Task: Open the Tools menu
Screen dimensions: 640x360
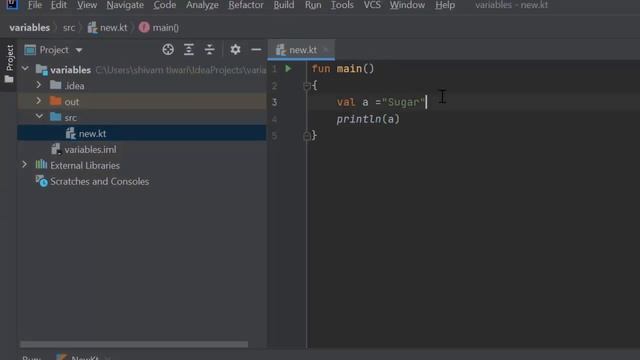Action: pyautogui.click(x=342, y=5)
